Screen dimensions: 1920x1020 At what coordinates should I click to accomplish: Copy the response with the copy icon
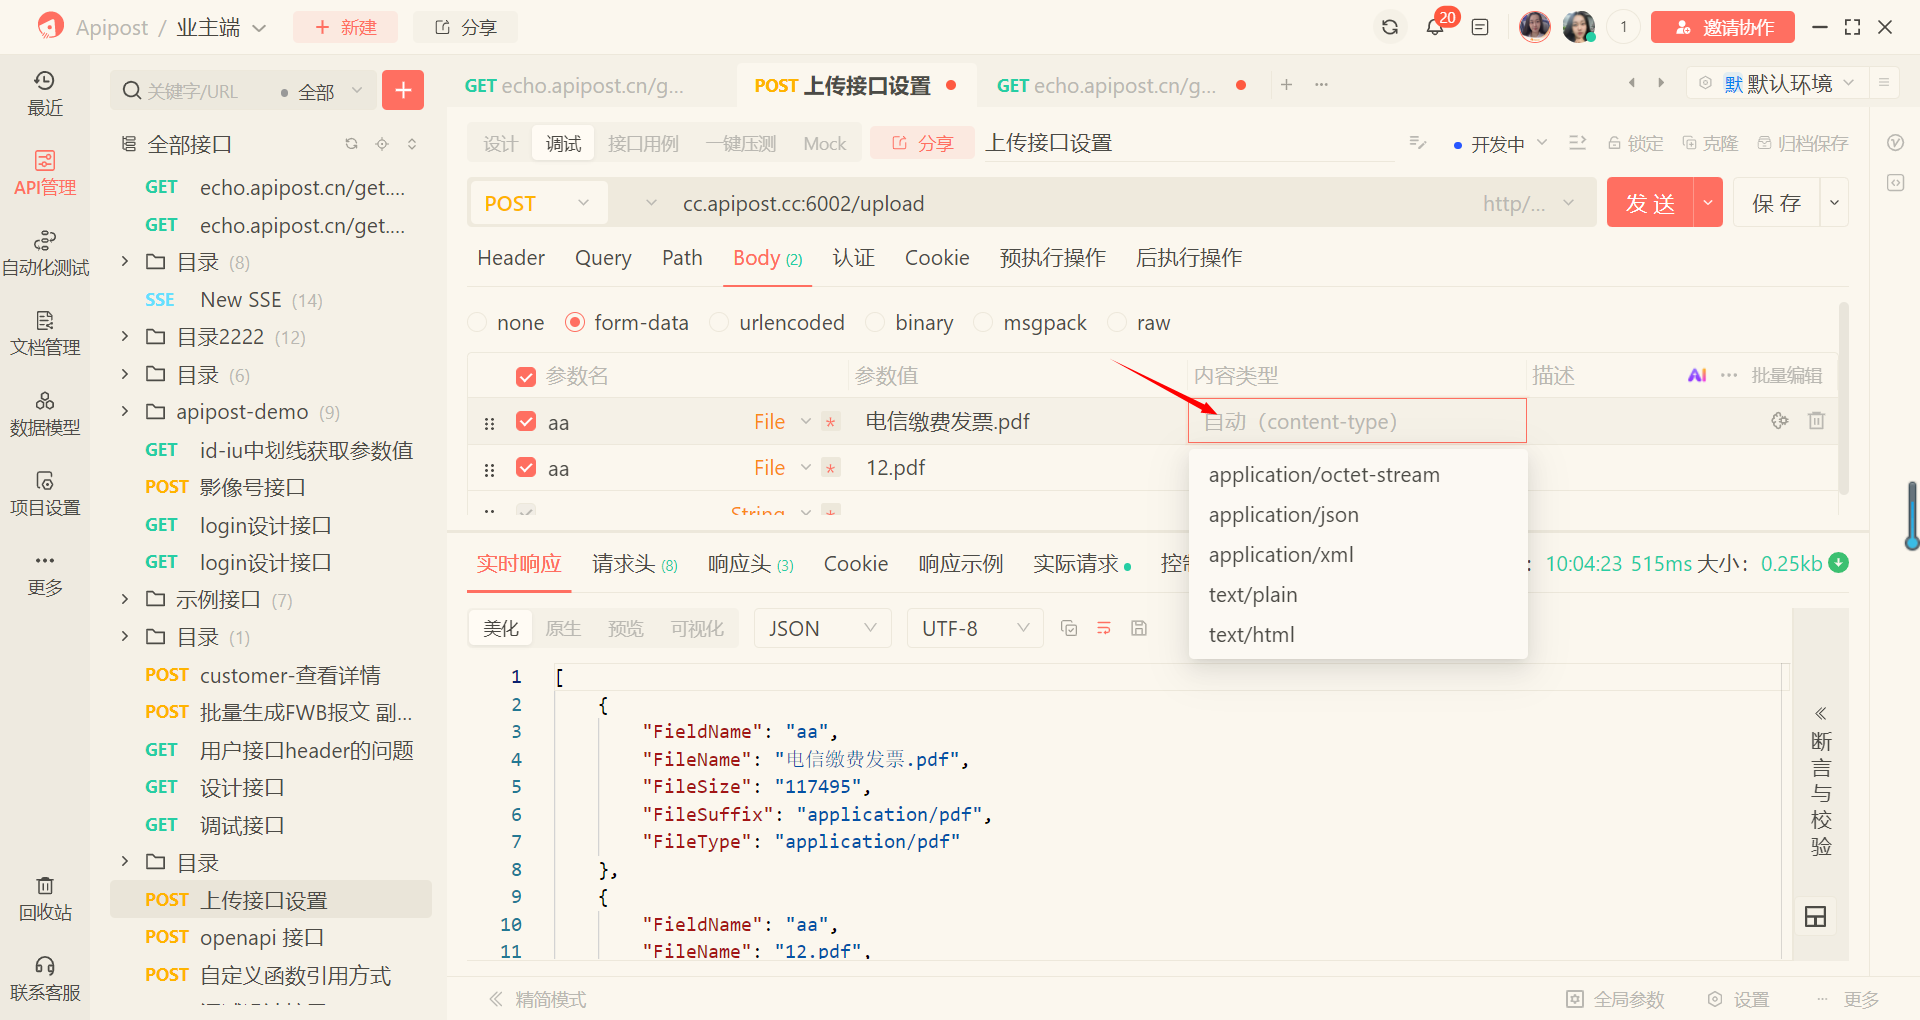[1069, 628]
